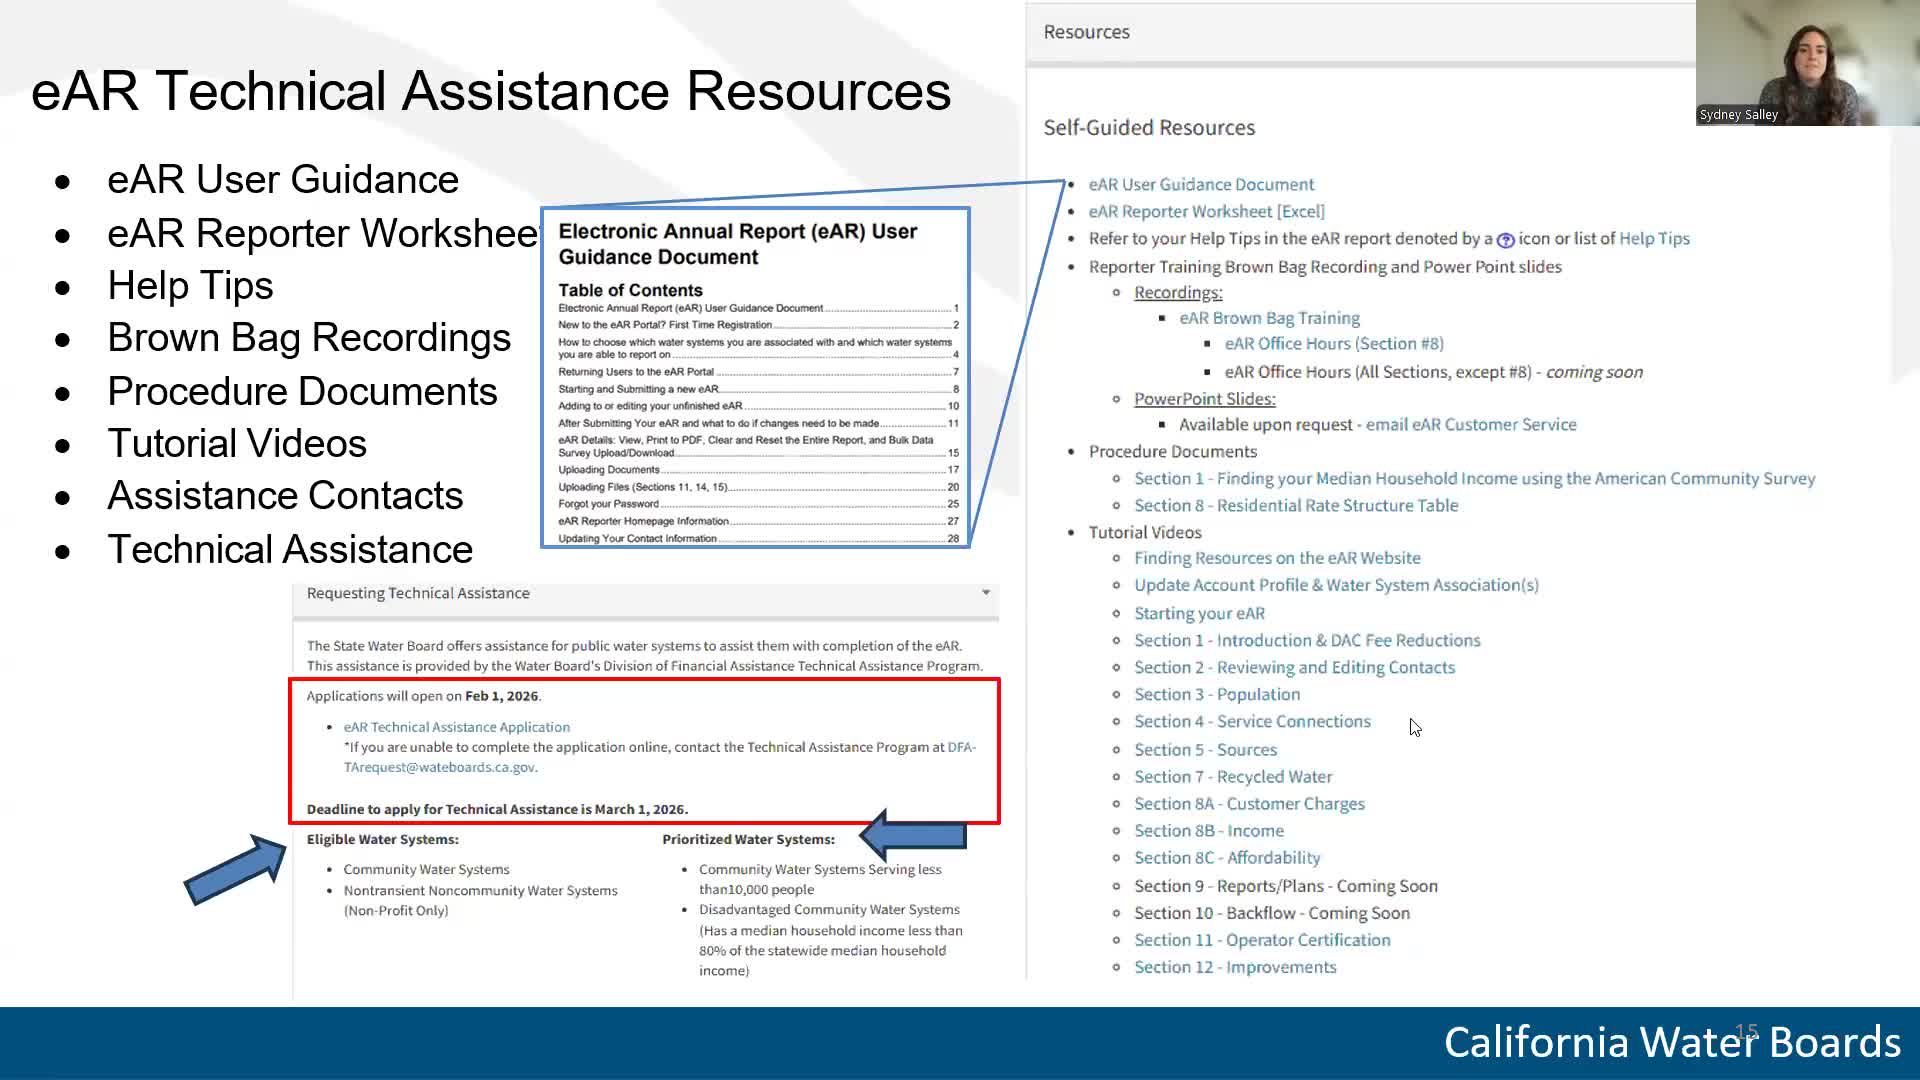Click the DFA-TArequest@wateboards.ca.gov email link

point(441,767)
